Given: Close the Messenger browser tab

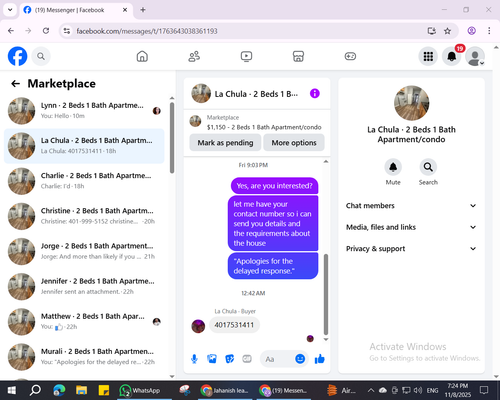Looking at the screenshot, I should click(125, 10).
